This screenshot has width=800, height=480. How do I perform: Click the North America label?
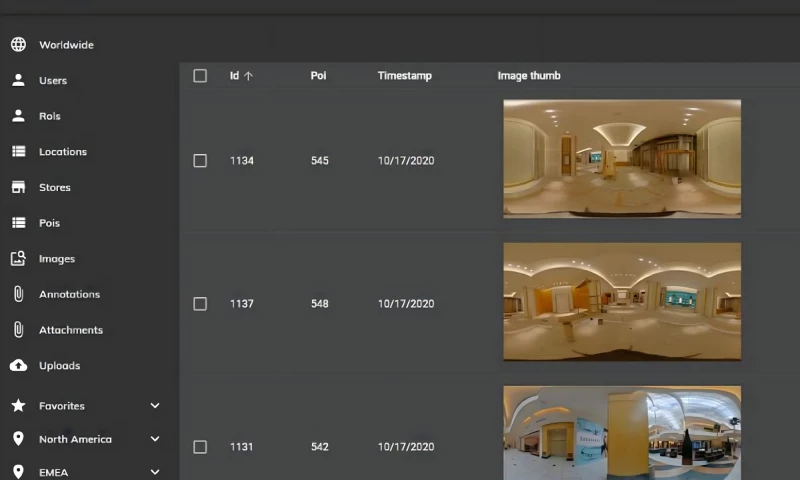click(x=76, y=439)
